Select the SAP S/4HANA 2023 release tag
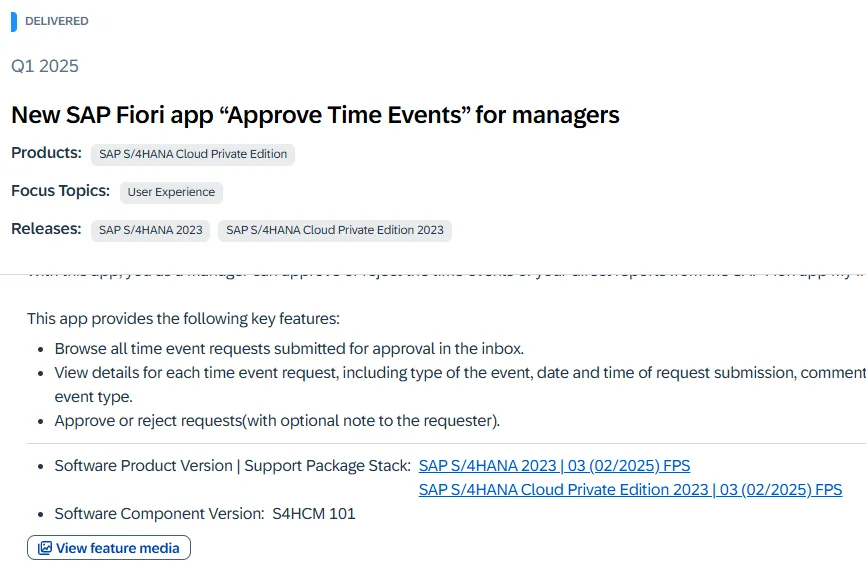The image size is (866, 567). point(151,230)
